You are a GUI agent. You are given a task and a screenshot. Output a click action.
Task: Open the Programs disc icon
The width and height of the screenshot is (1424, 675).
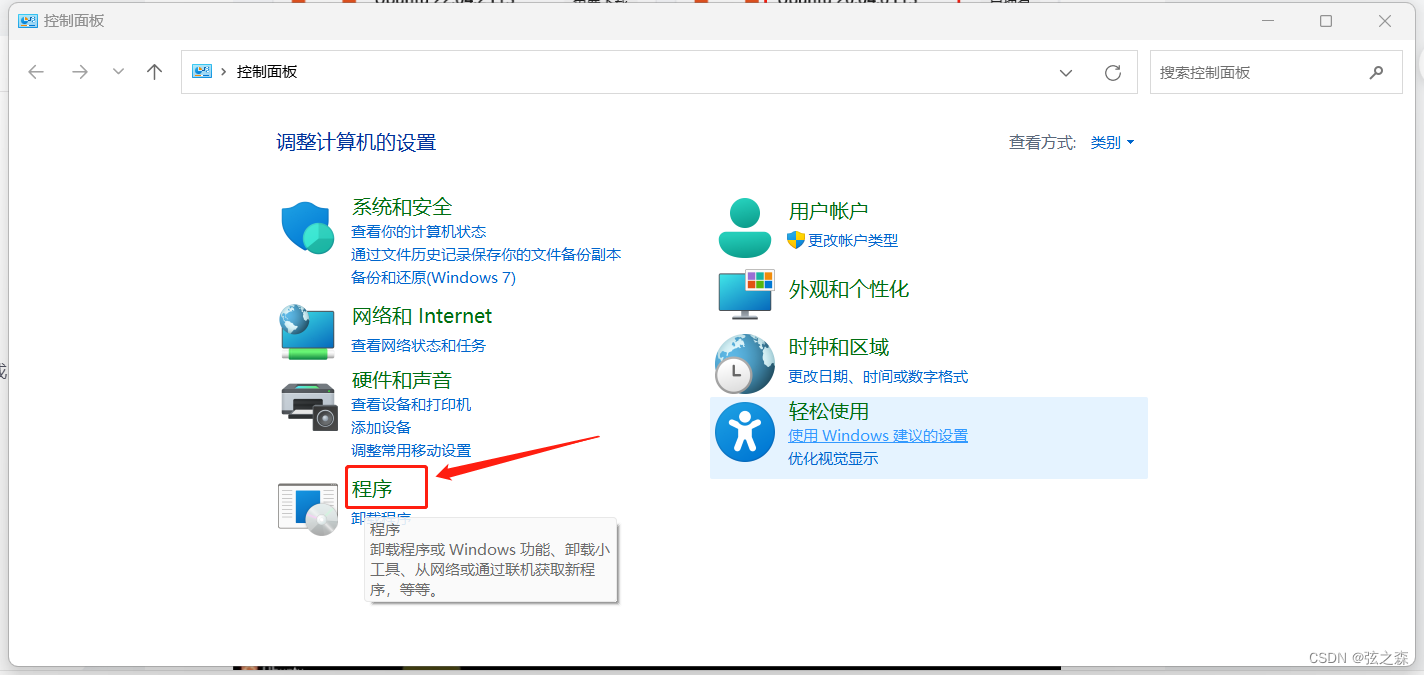click(308, 509)
